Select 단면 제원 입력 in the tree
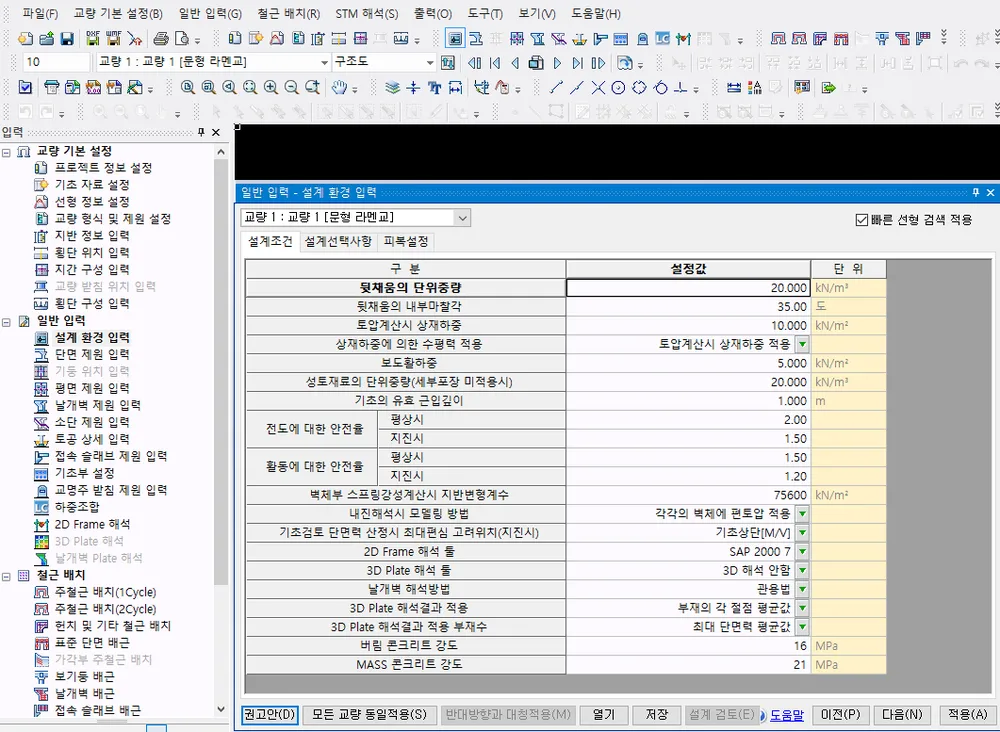Viewport: 1000px width, 732px height. click(92, 355)
